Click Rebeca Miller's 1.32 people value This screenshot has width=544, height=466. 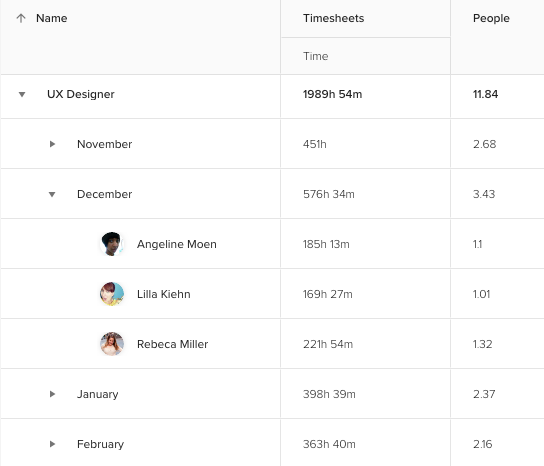pyautogui.click(x=483, y=344)
